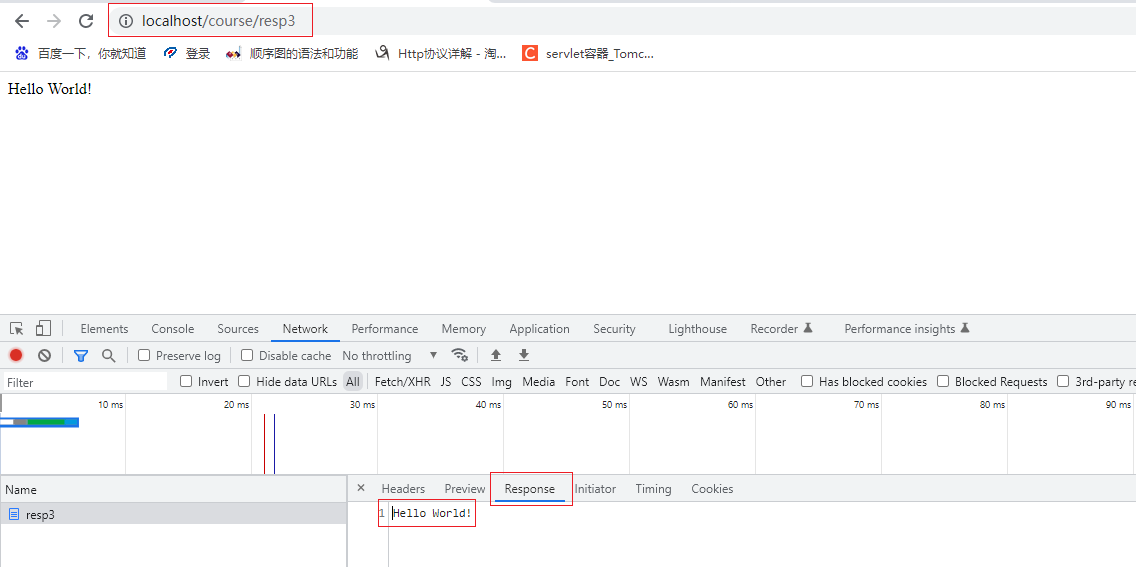The height and width of the screenshot is (567, 1136).
Task: Click the Filter text input field
Action: coord(85,382)
